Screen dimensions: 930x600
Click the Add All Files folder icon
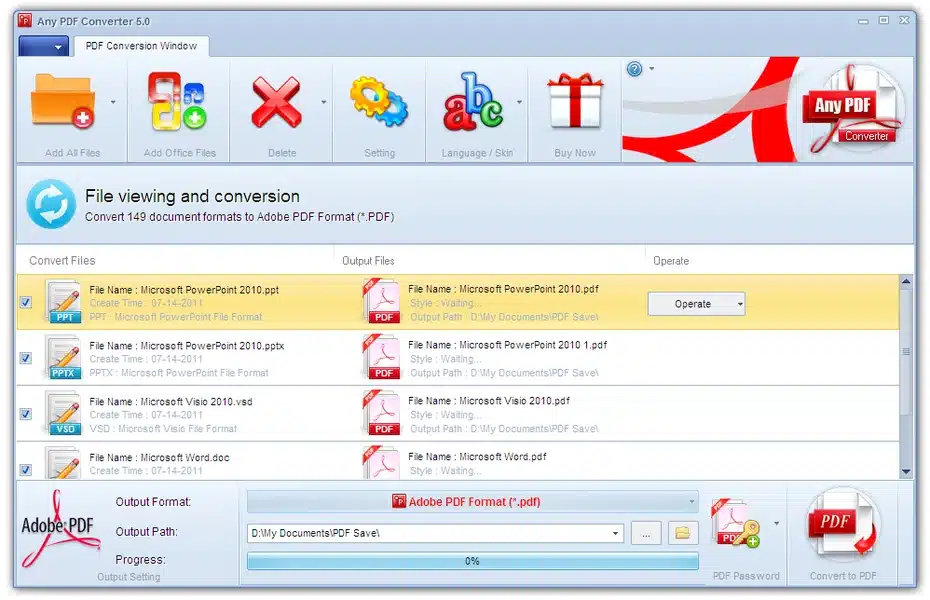tap(63, 101)
